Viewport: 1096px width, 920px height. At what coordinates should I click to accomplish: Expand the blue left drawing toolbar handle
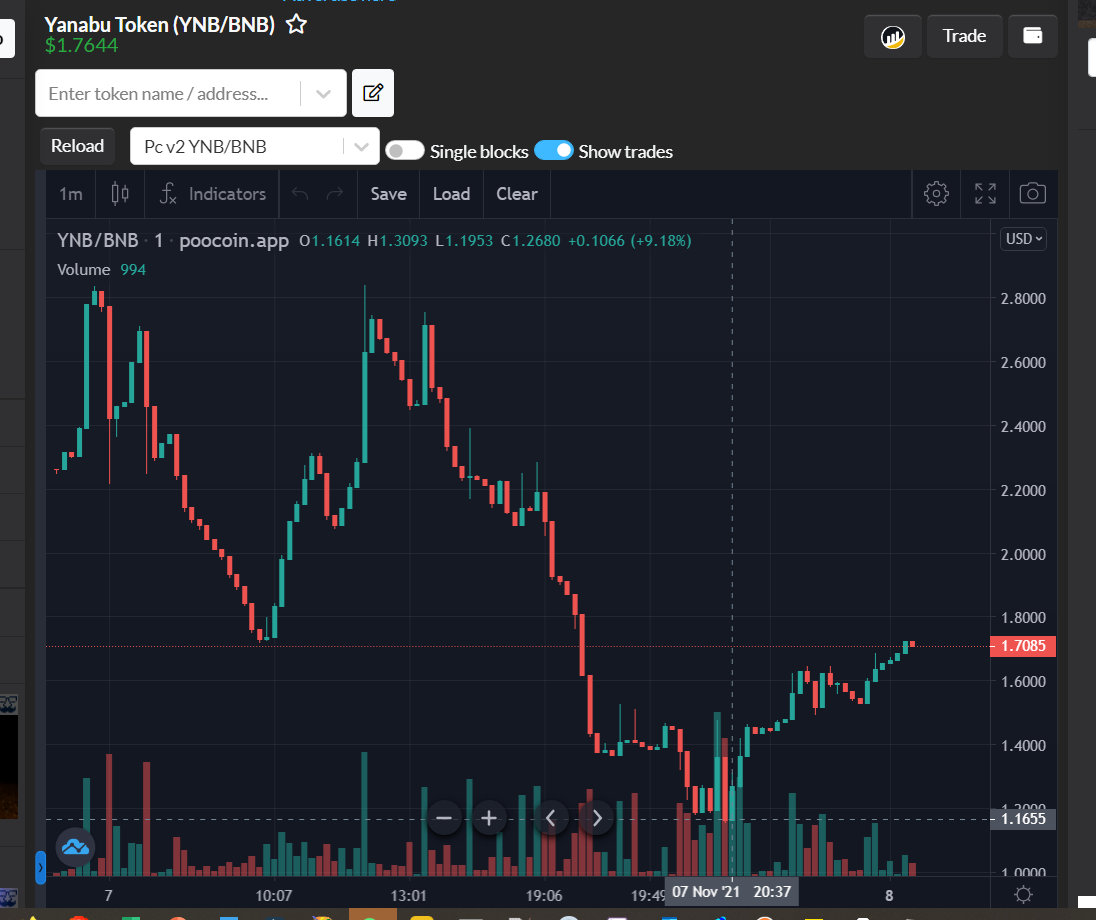(x=41, y=868)
